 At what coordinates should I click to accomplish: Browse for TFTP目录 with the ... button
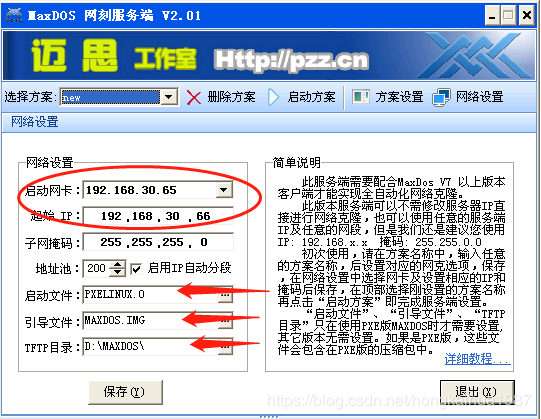coord(226,348)
